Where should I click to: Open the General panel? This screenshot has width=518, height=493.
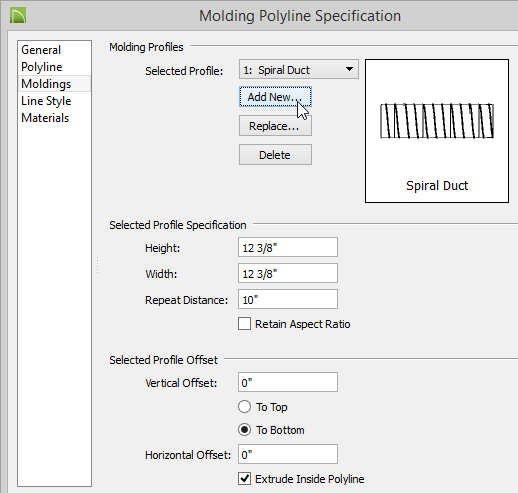(41, 50)
